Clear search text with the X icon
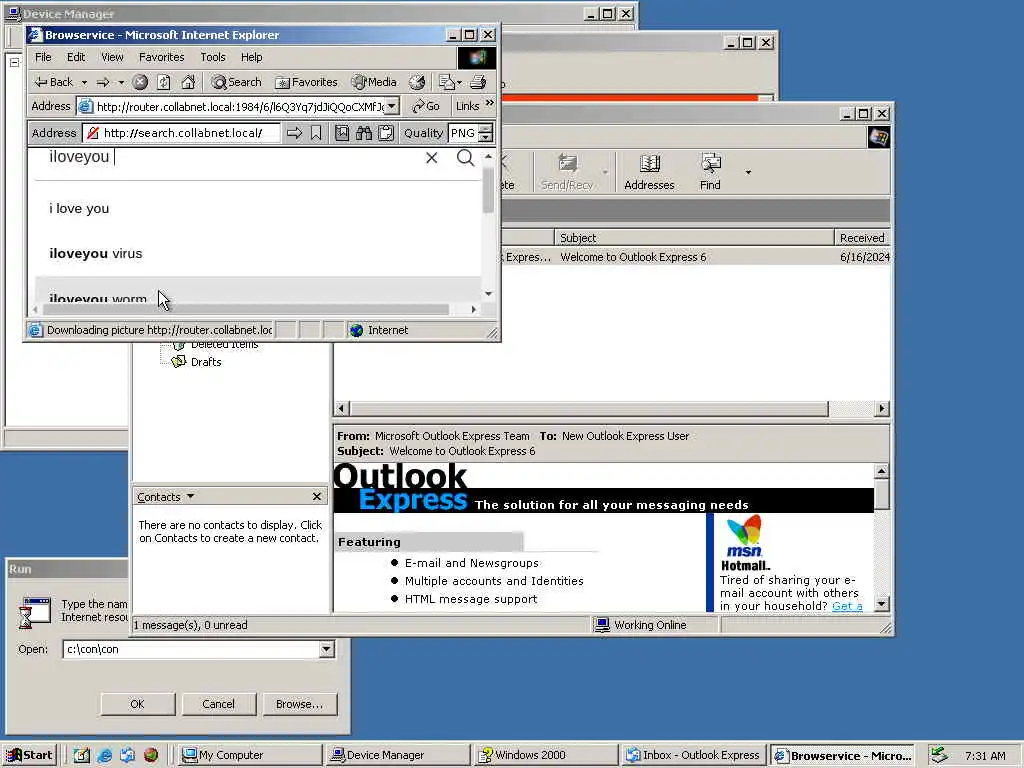 432,157
